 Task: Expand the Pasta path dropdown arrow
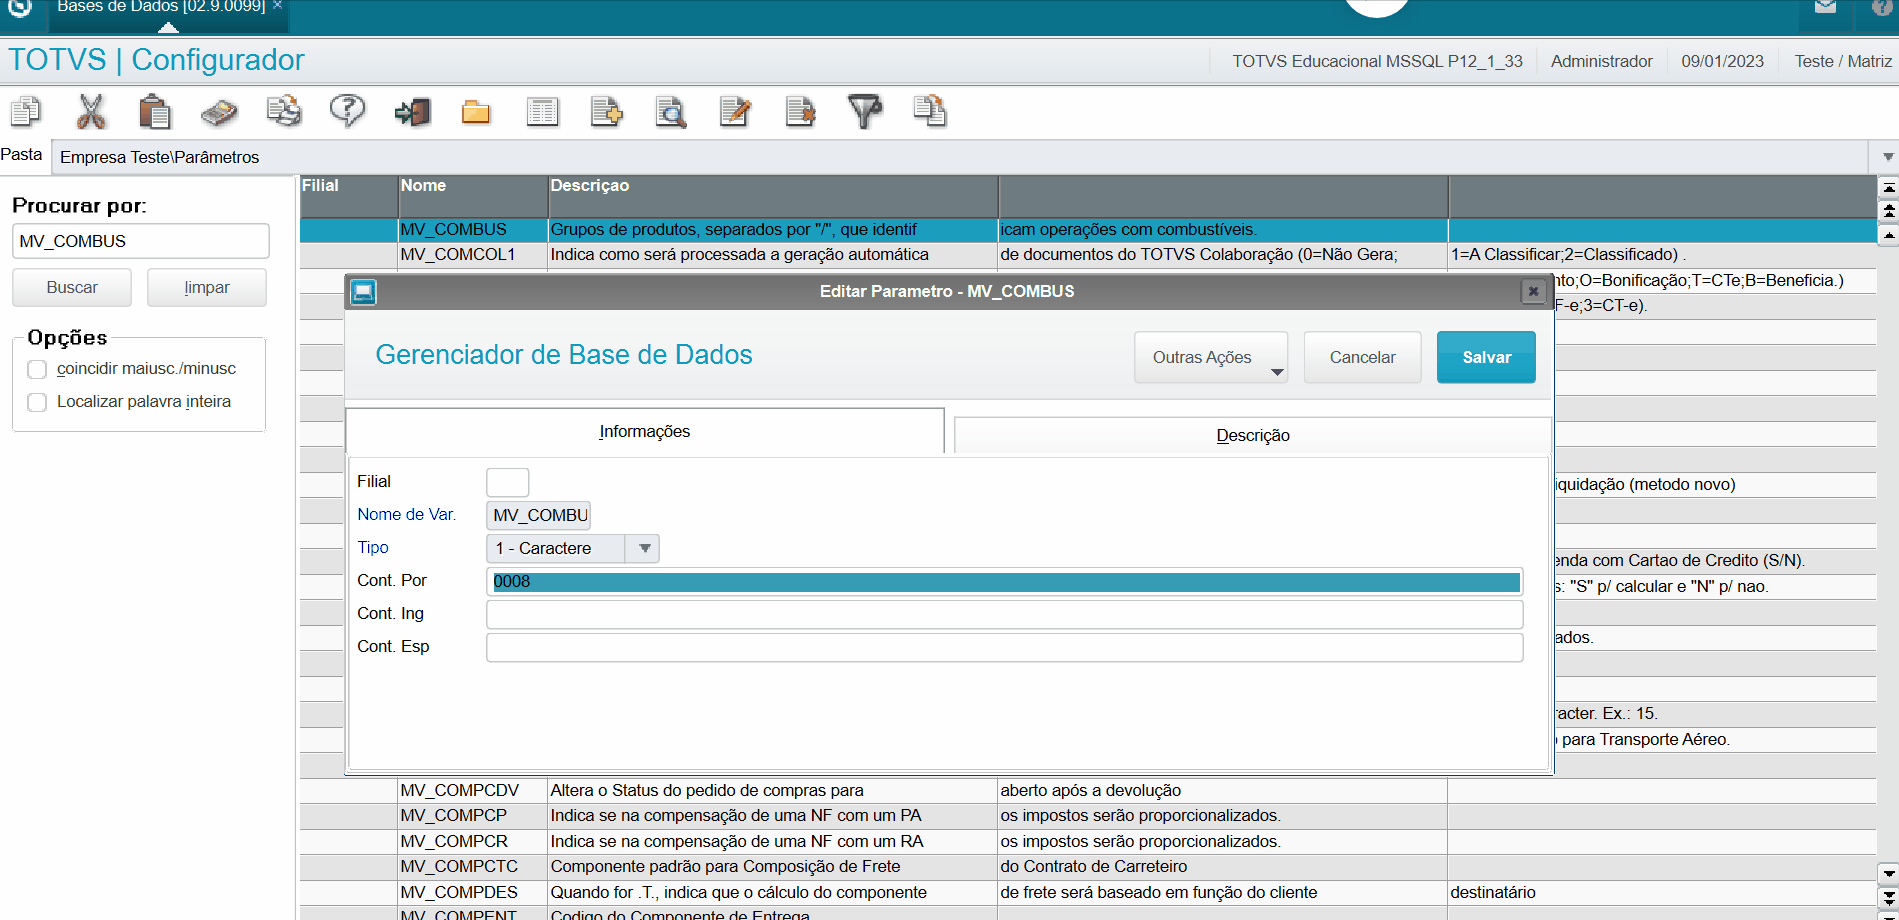(x=1887, y=157)
